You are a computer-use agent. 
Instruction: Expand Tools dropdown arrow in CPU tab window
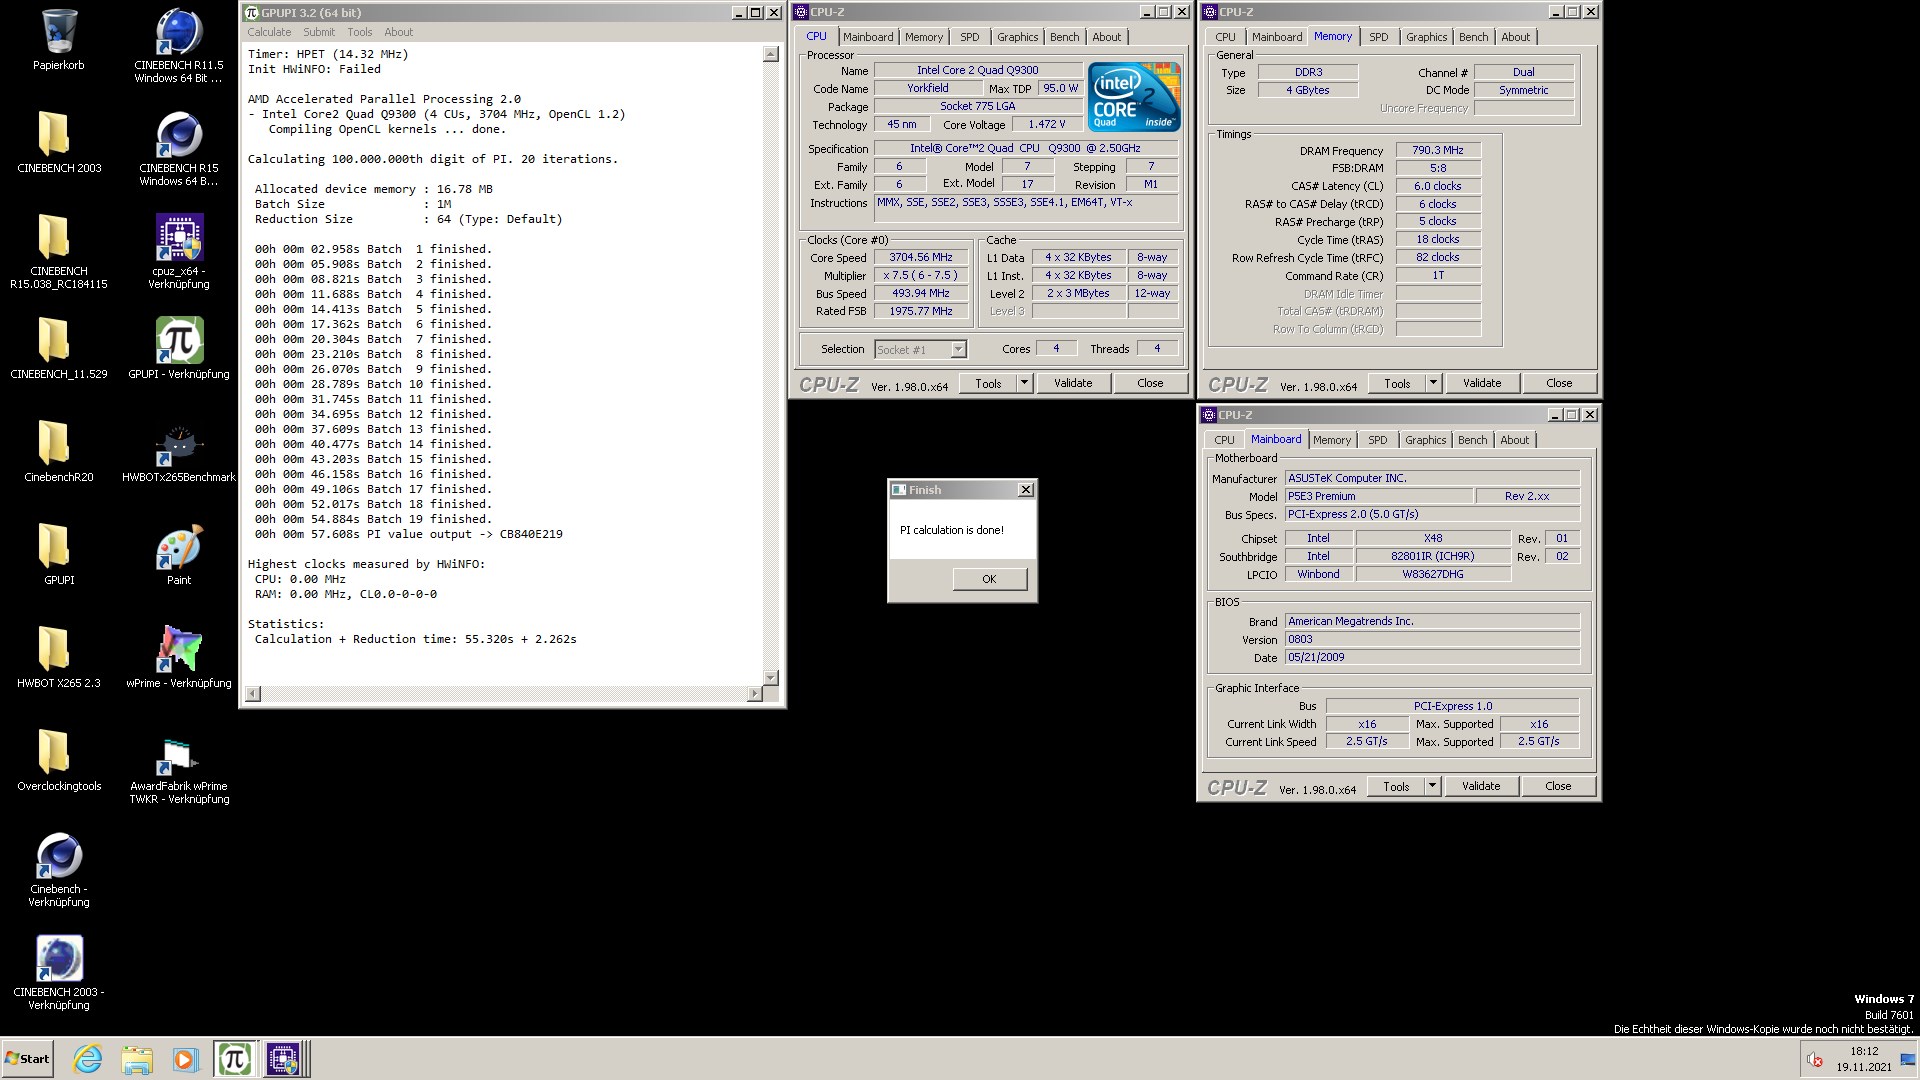click(1024, 383)
